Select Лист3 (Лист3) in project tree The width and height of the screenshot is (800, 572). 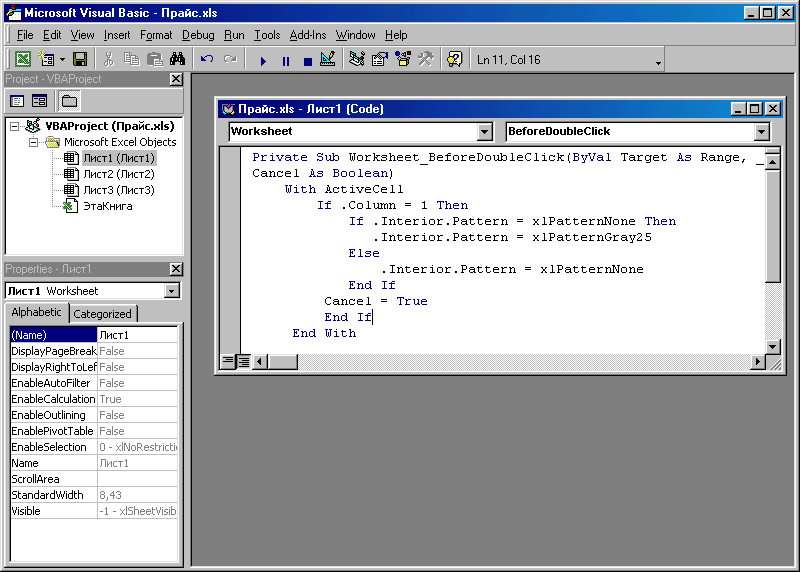pyautogui.click(x=118, y=190)
